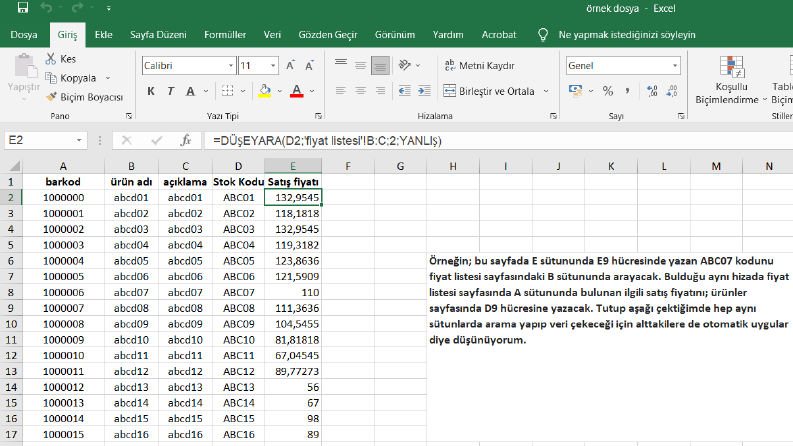Click the Undo arrow icon
The height and width of the screenshot is (446, 793).
click(46, 7)
